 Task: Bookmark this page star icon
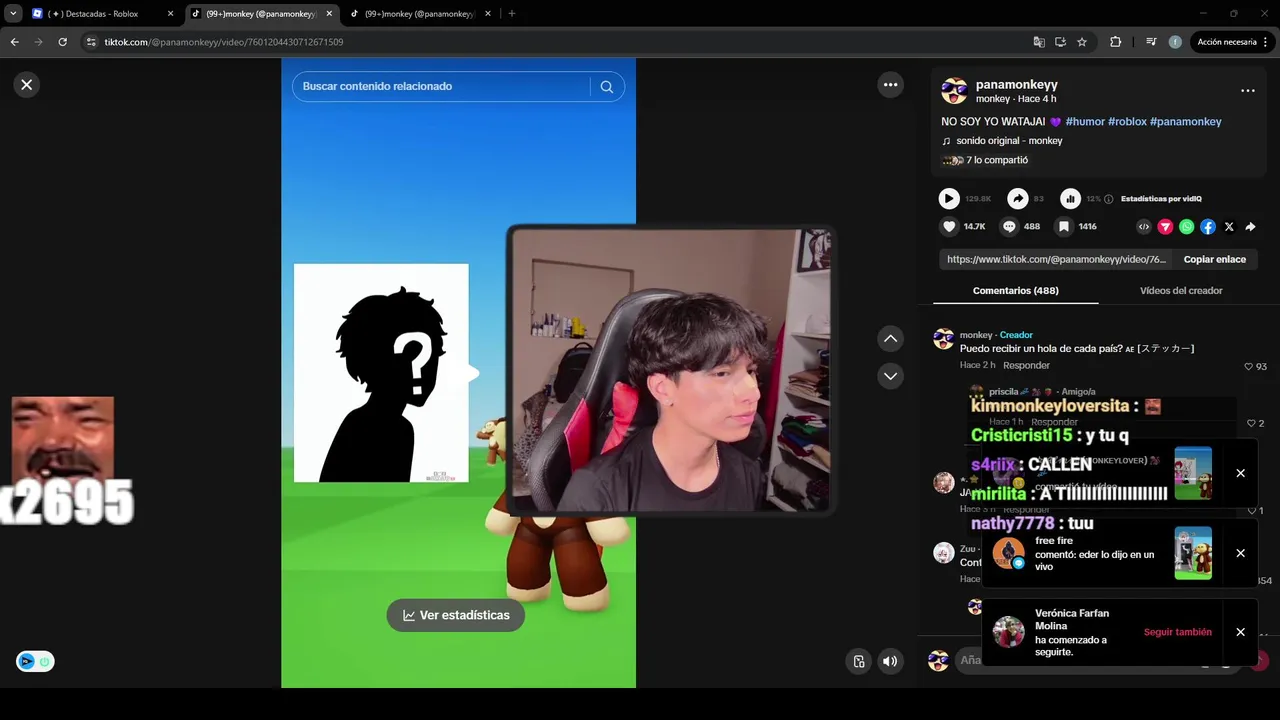click(1082, 42)
